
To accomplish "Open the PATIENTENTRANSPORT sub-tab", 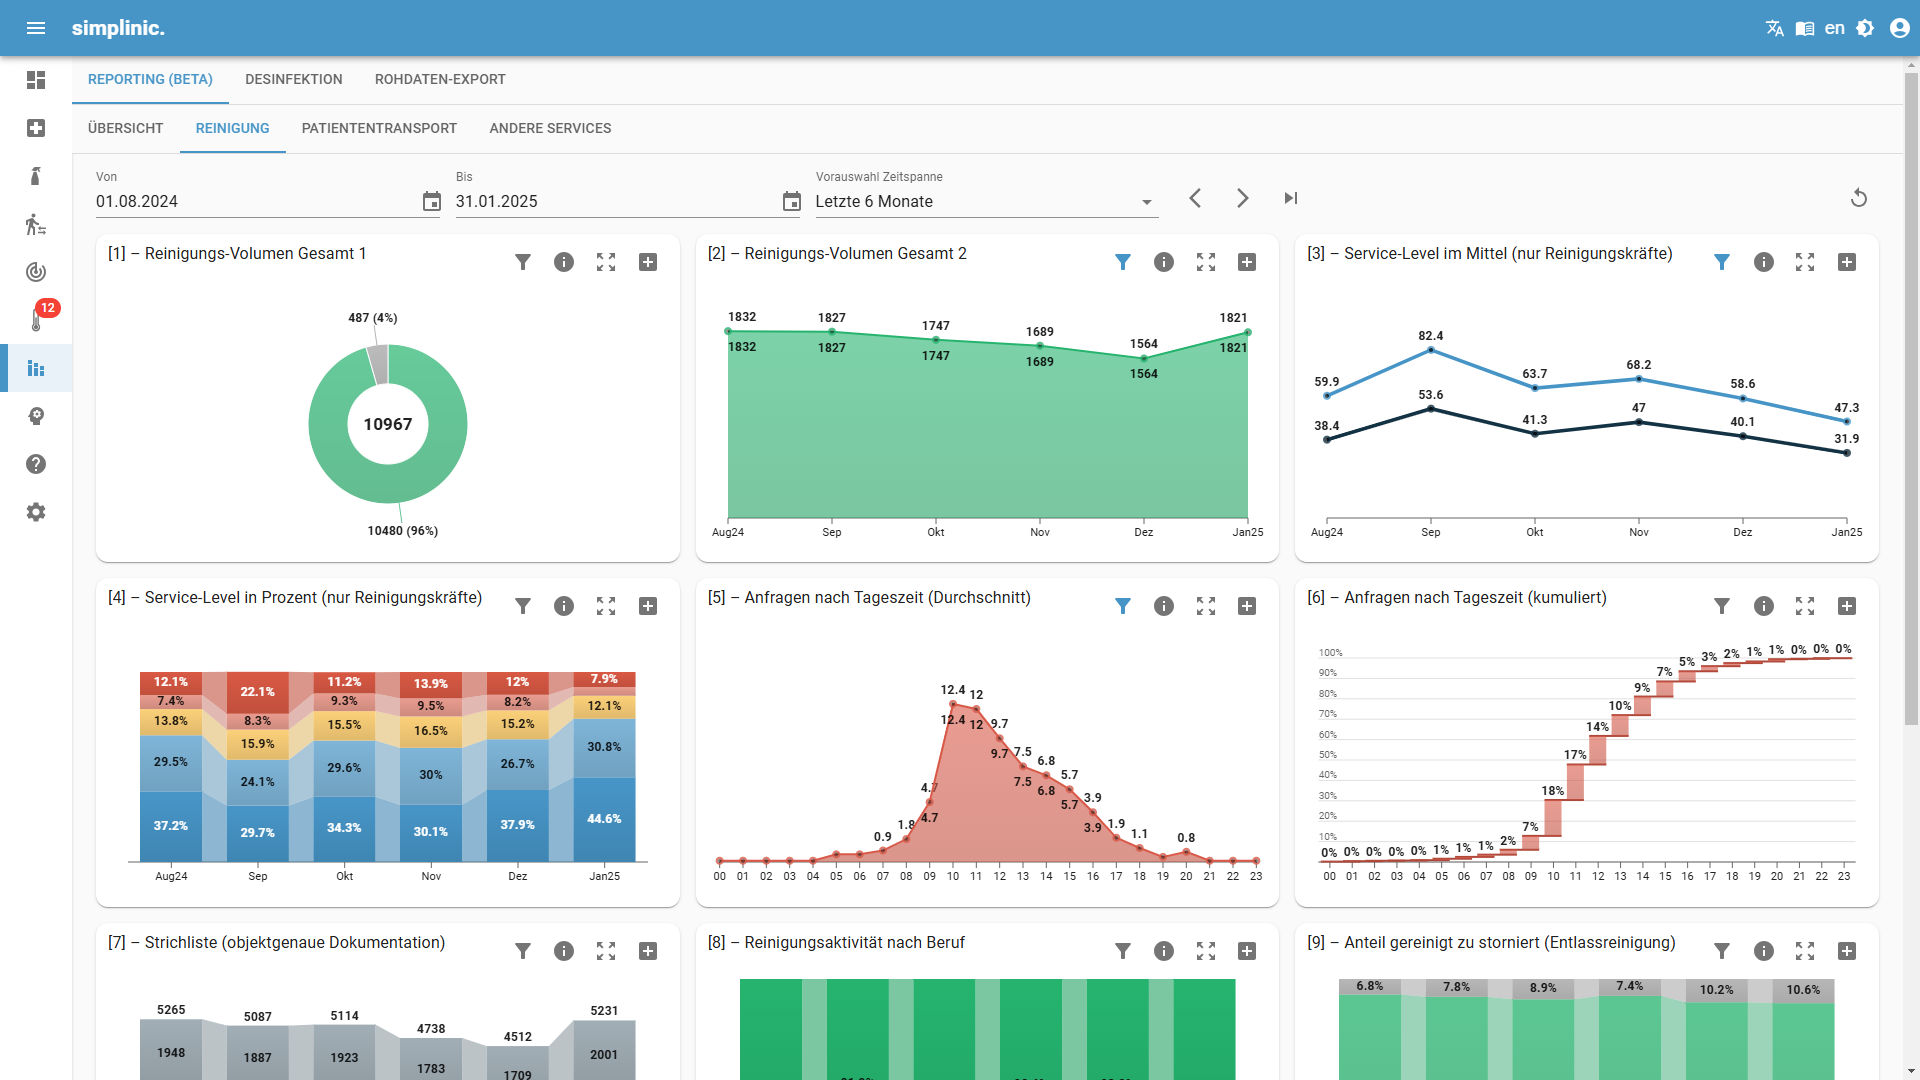I will [x=379, y=128].
